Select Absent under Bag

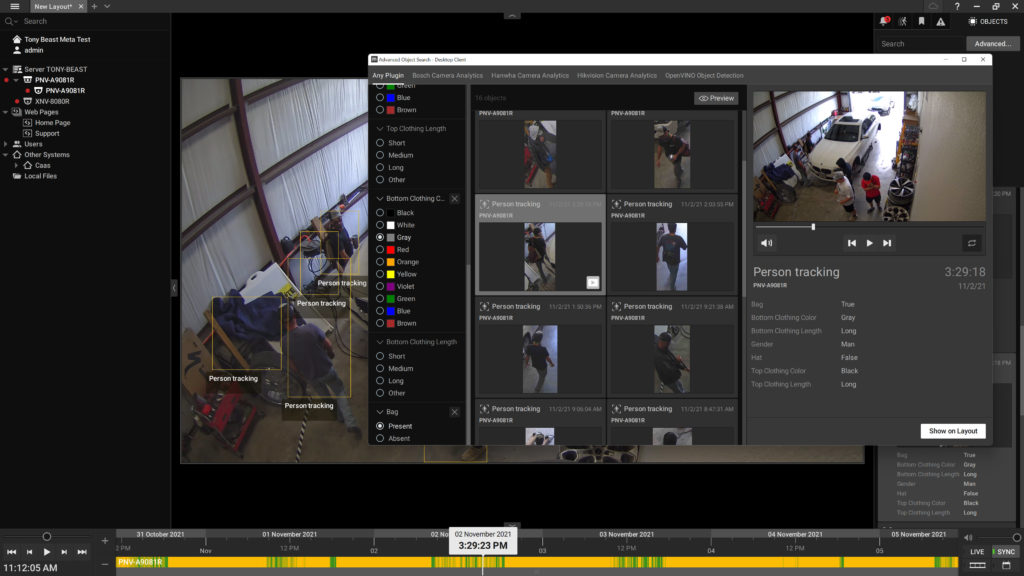click(380, 439)
